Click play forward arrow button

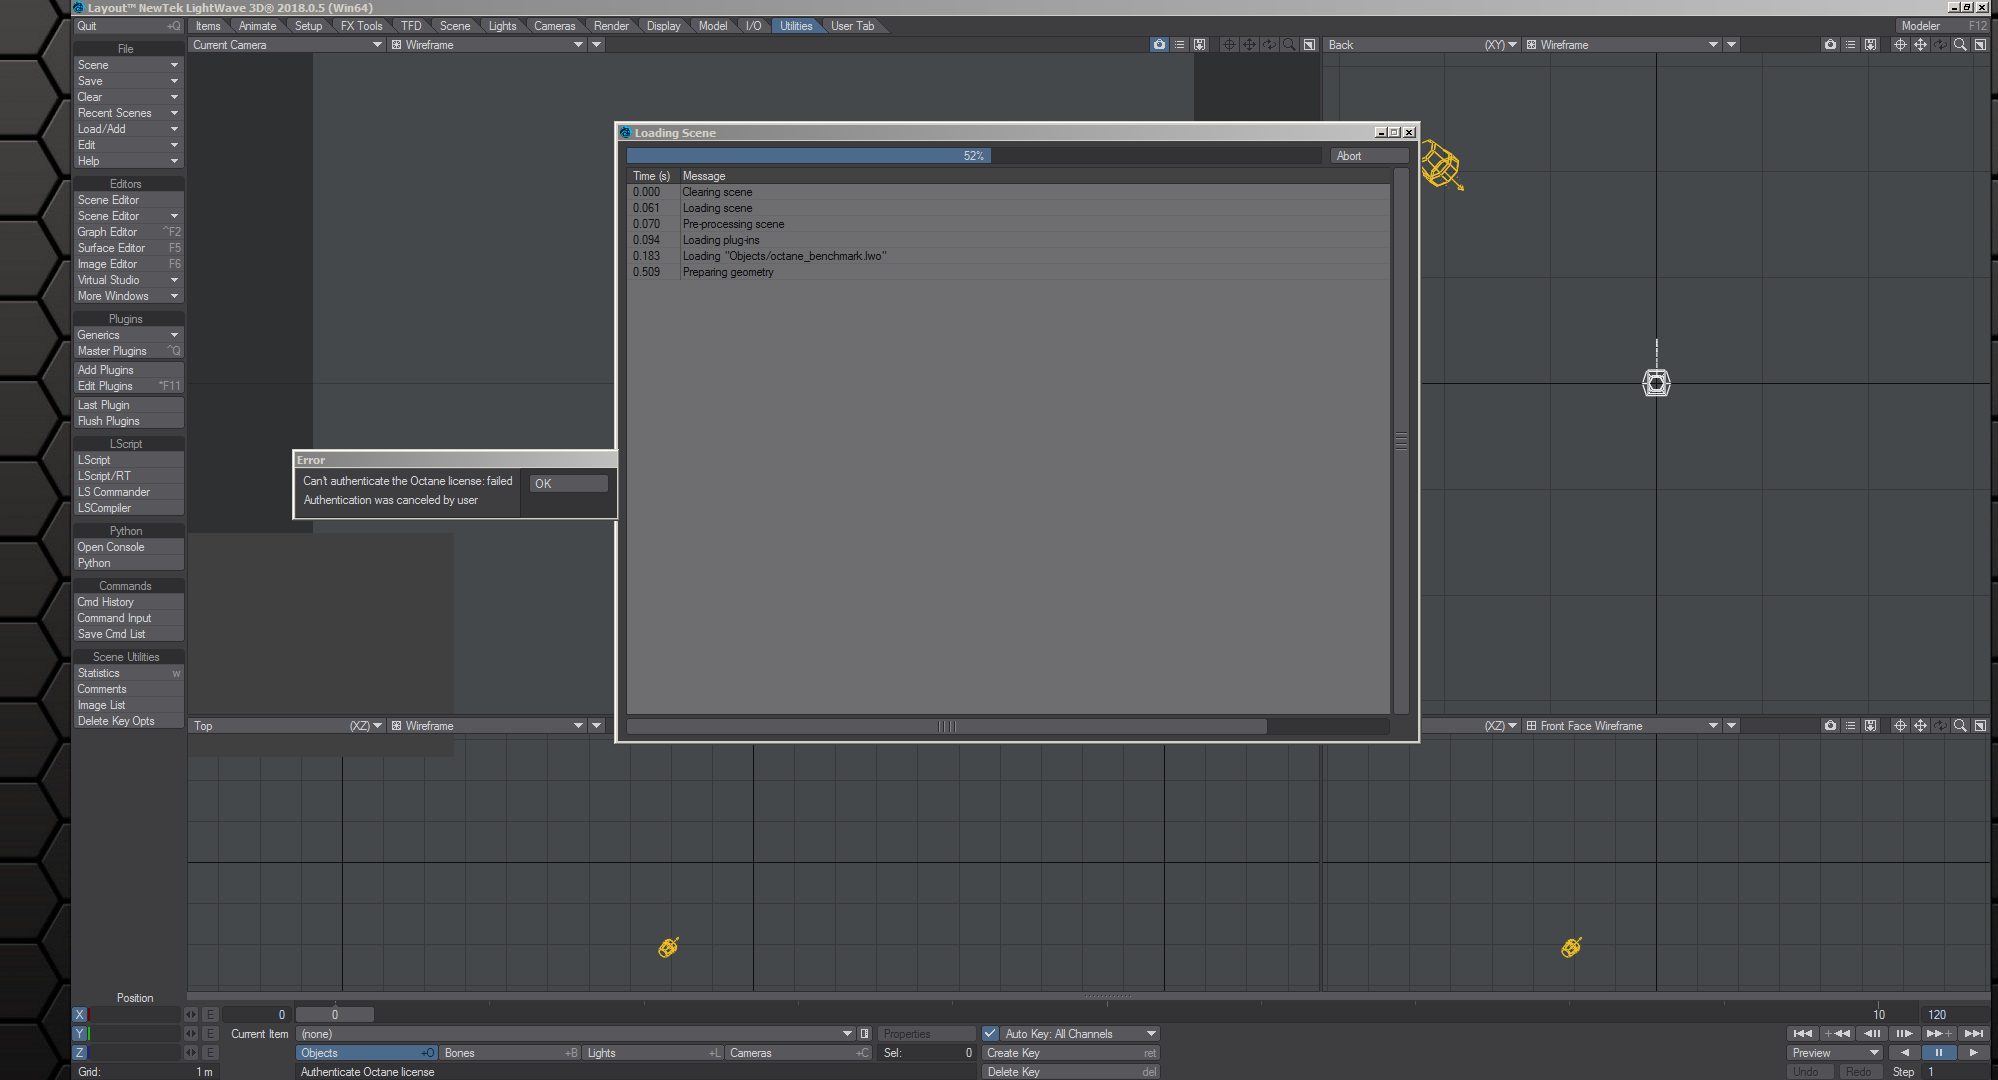tap(1973, 1053)
